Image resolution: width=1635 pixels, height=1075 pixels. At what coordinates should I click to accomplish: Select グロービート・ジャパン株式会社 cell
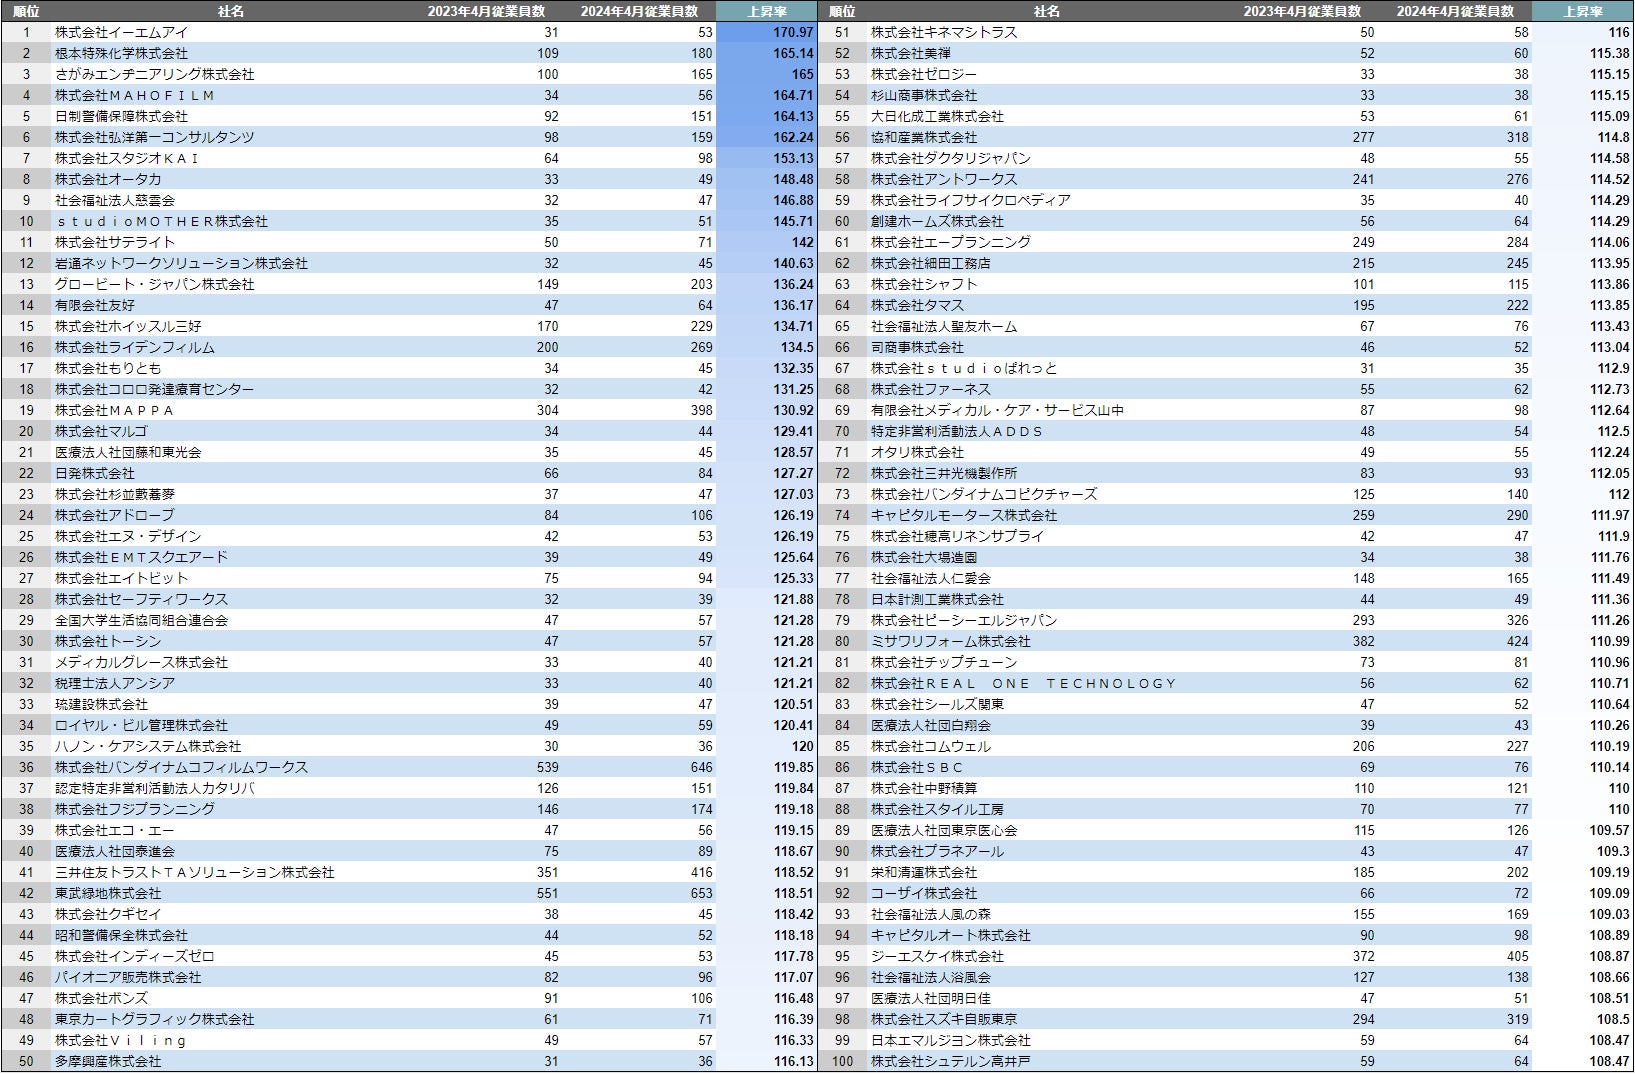click(x=155, y=284)
